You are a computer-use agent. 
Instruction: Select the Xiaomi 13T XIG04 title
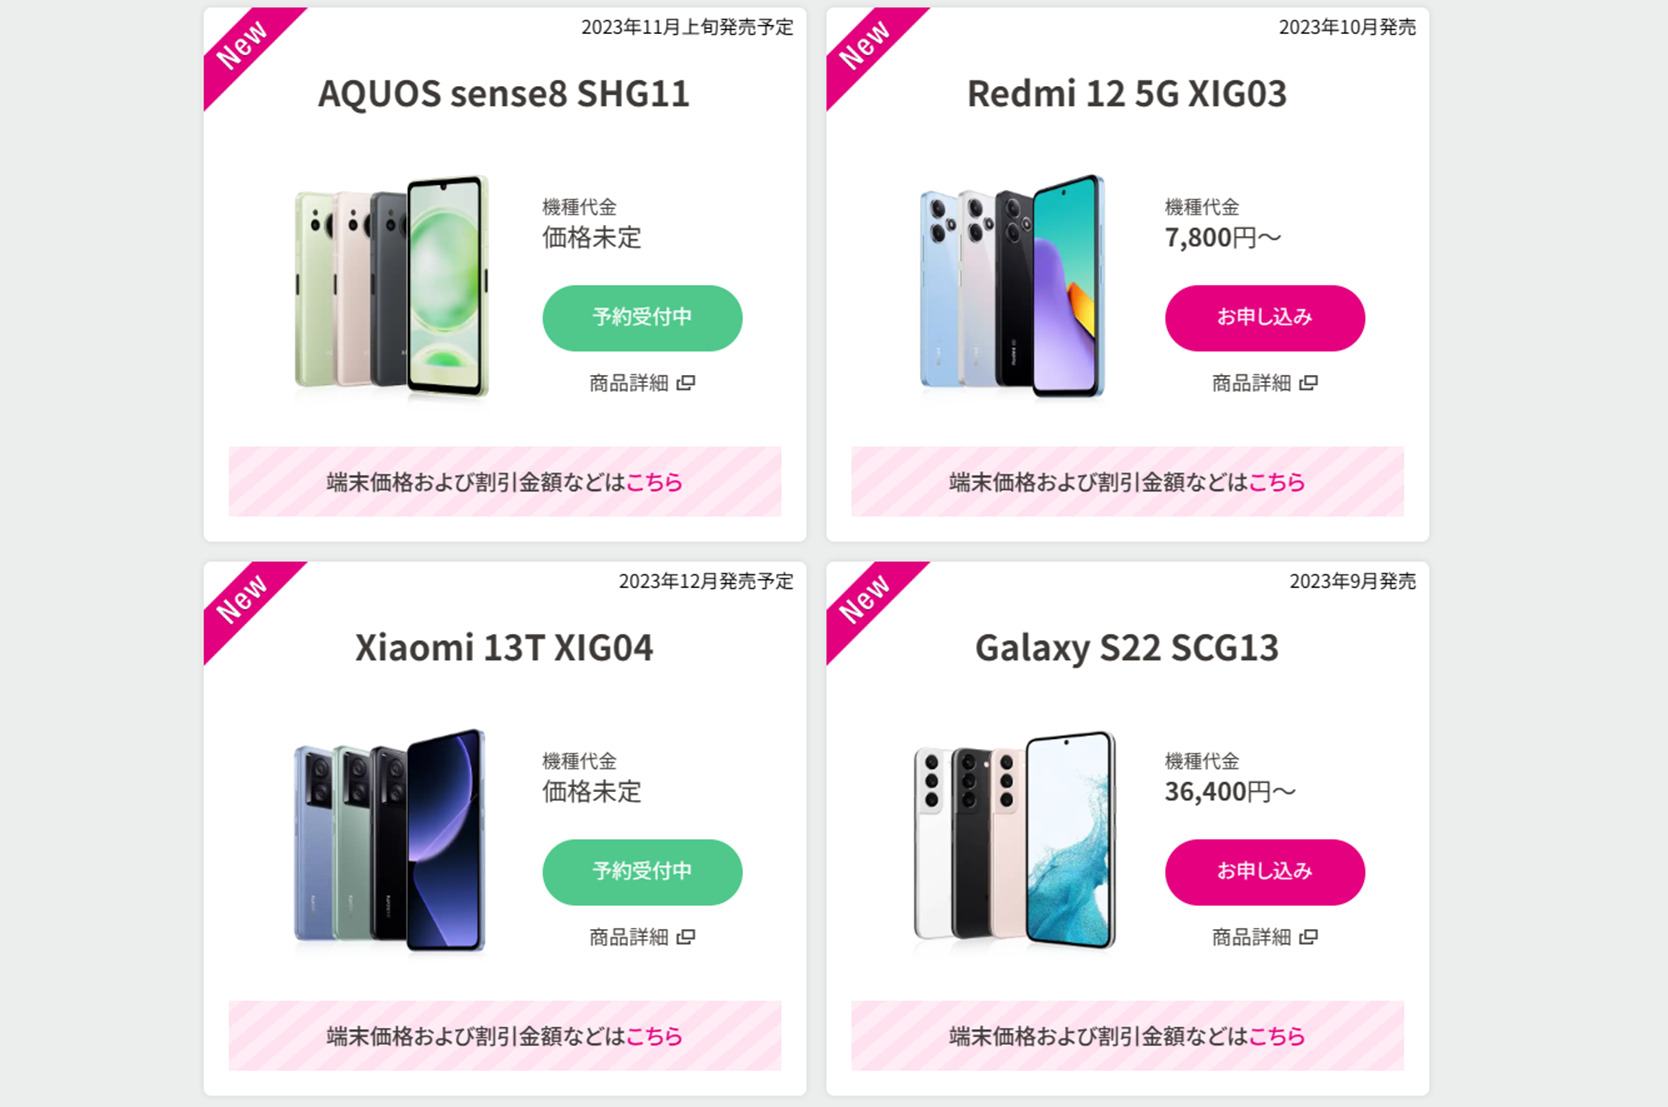click(x=504, y=647)
